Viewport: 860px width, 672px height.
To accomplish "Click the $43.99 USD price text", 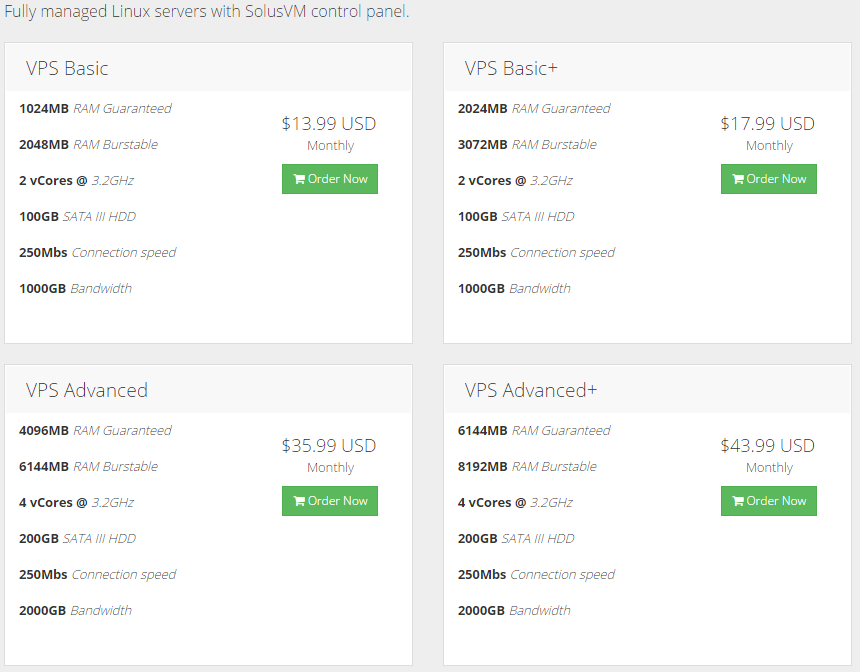I will pos(768,445).
